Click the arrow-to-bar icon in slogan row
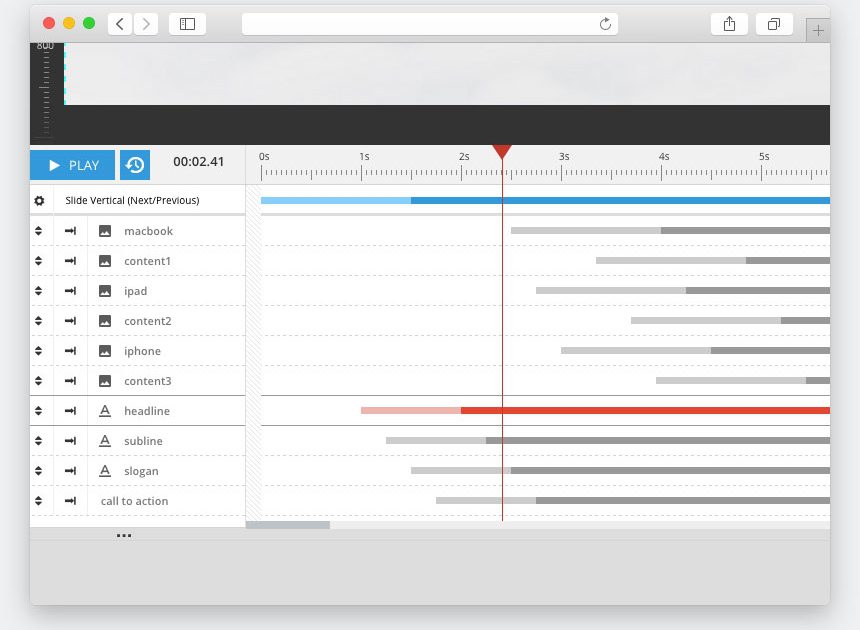This screenshot has height=630, width=860. (70, 470)
